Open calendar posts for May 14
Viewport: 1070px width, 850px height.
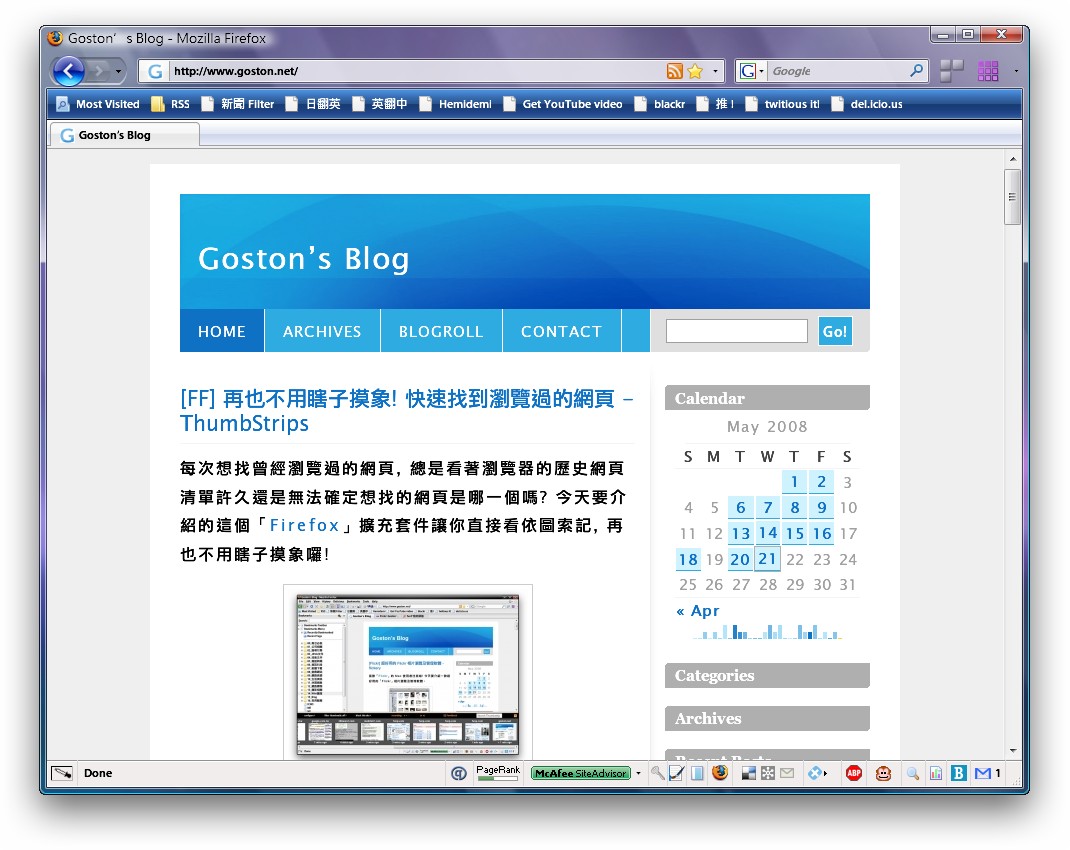(x=768, y=533)
